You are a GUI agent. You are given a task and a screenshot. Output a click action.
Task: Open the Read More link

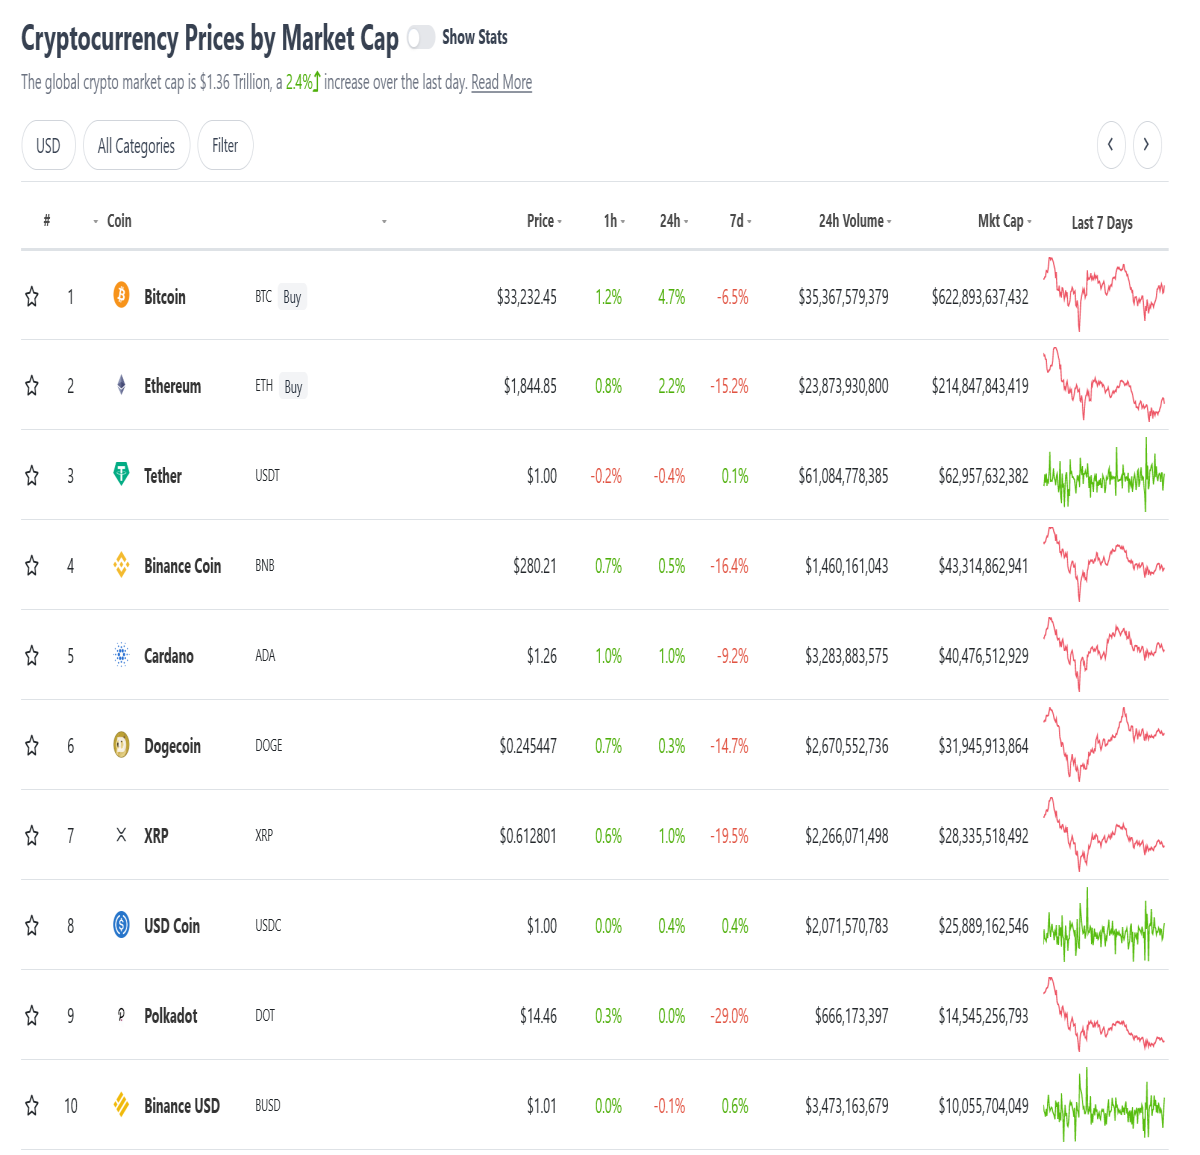pos(501,82)
